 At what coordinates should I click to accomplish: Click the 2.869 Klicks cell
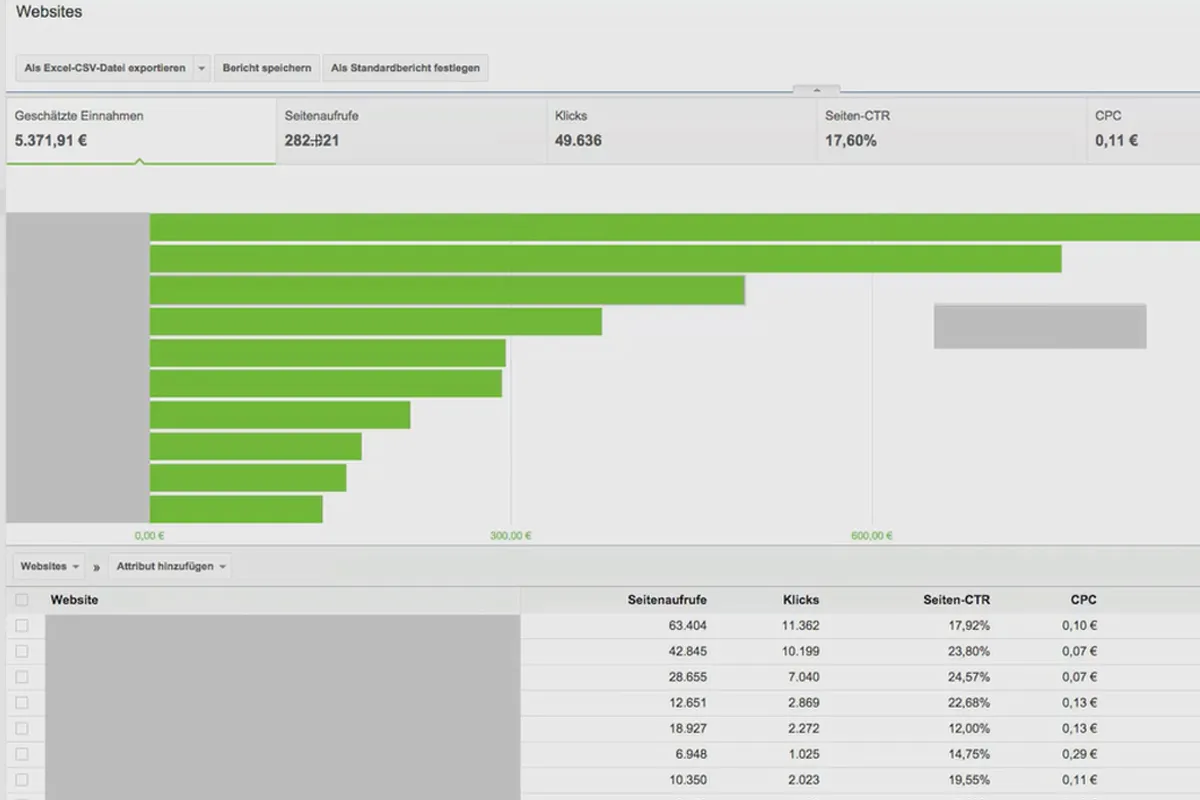pos(803,703)
